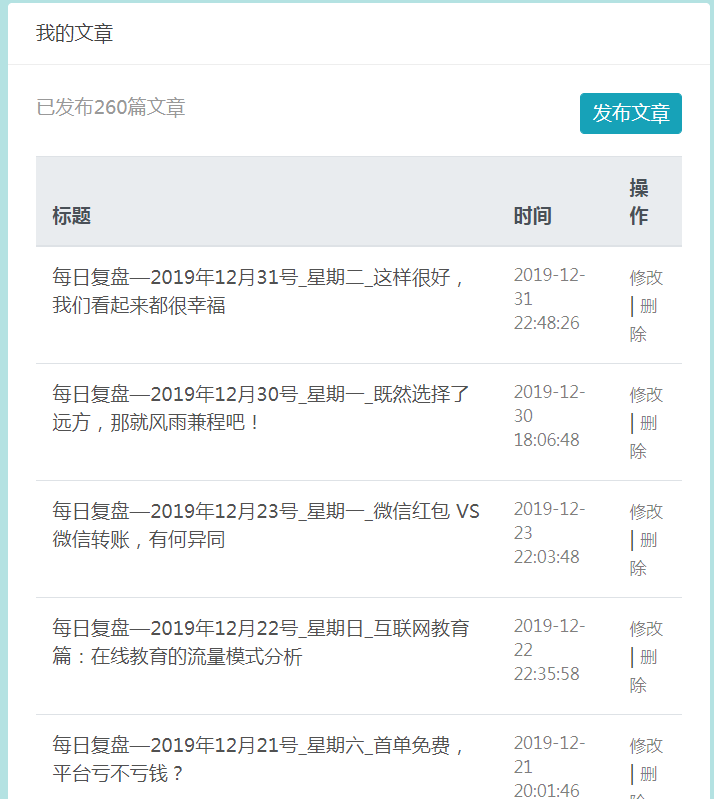
Task: Click 修改 for the 12月21号 article
Action: pyautogui.click(x=646, y=745)
